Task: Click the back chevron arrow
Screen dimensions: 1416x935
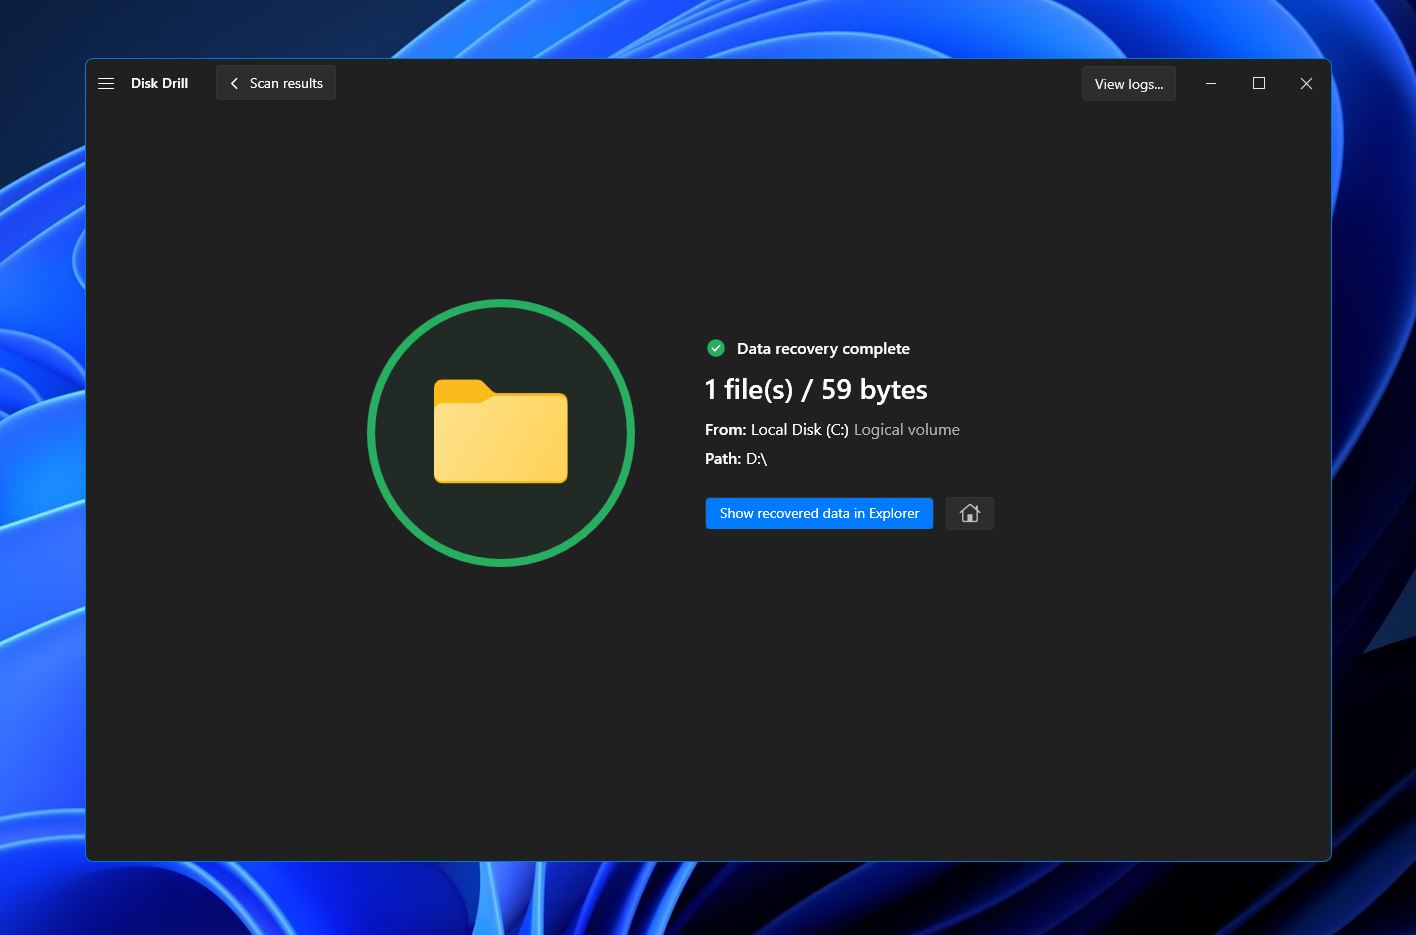Action: 234,84
